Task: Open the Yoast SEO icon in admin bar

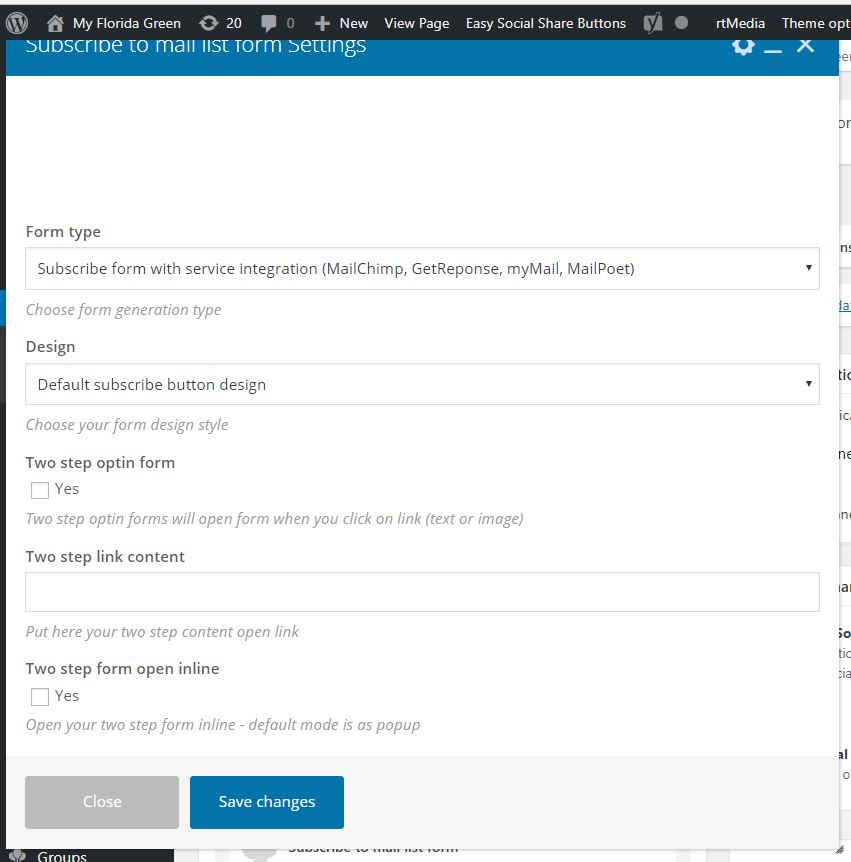Action: point(653,23)
